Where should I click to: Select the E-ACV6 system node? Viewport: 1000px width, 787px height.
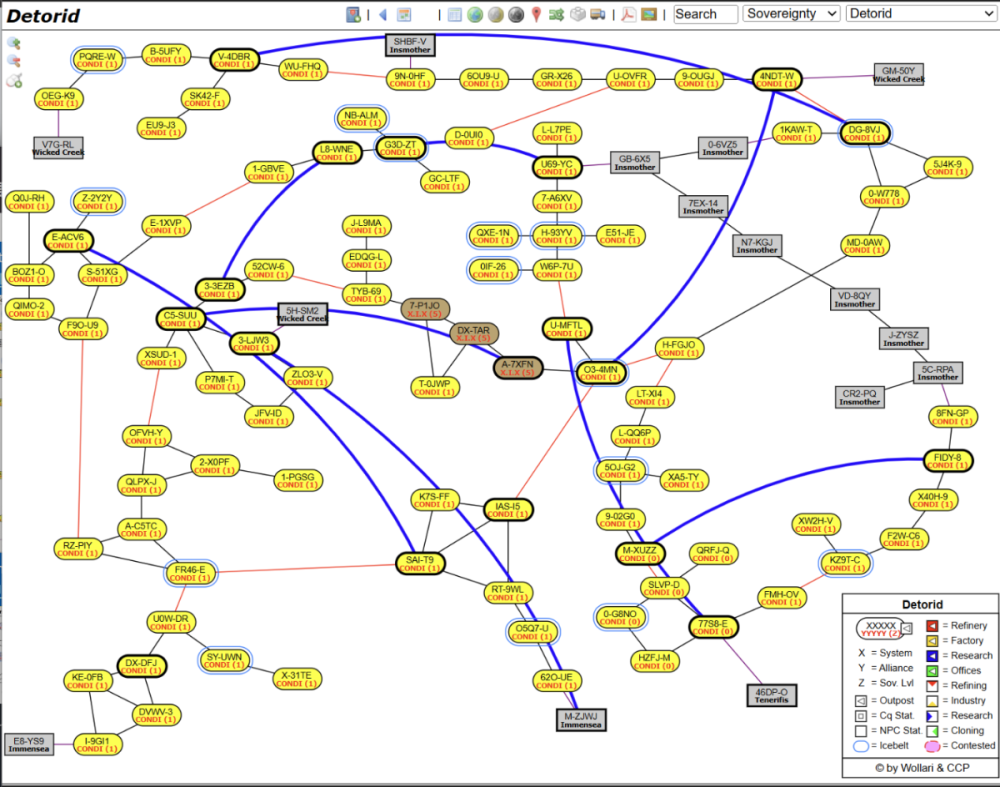(70, 241)
